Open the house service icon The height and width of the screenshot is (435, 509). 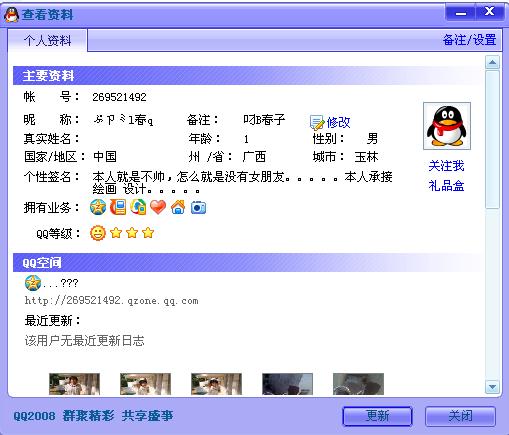point(178,207)
